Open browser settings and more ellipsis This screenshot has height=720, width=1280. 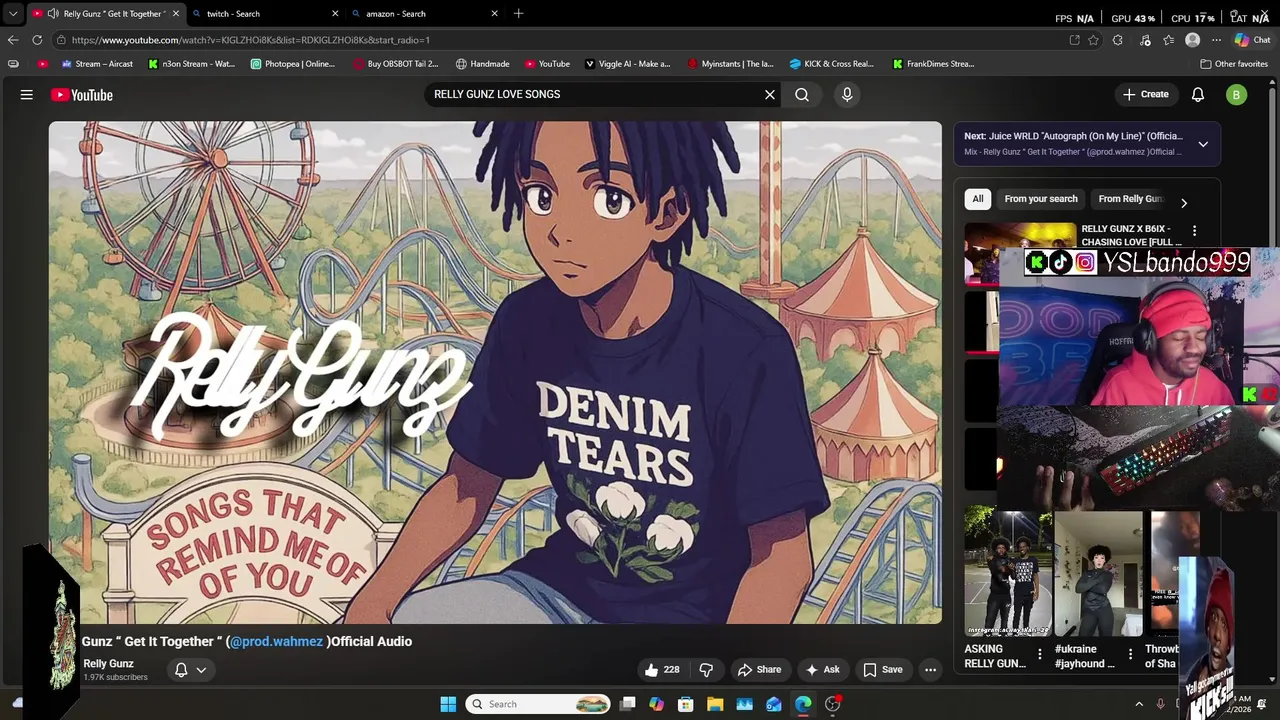(1216, 40)
